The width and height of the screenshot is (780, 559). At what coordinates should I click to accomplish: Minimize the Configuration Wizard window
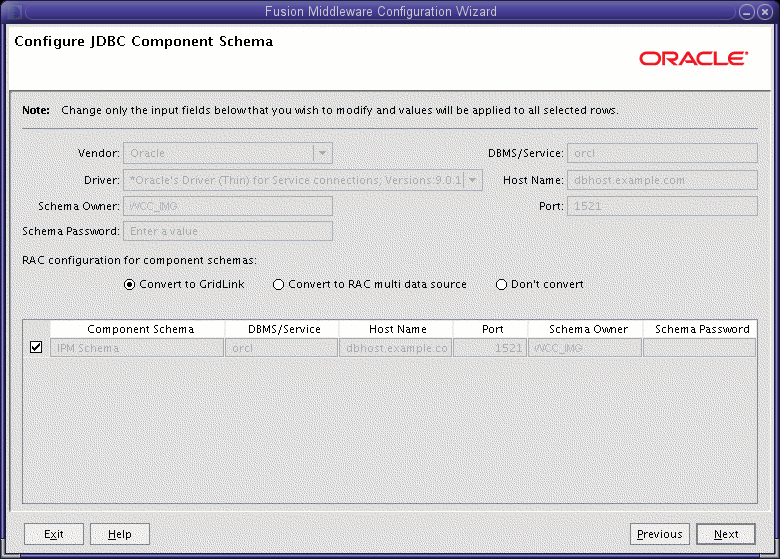747,12
